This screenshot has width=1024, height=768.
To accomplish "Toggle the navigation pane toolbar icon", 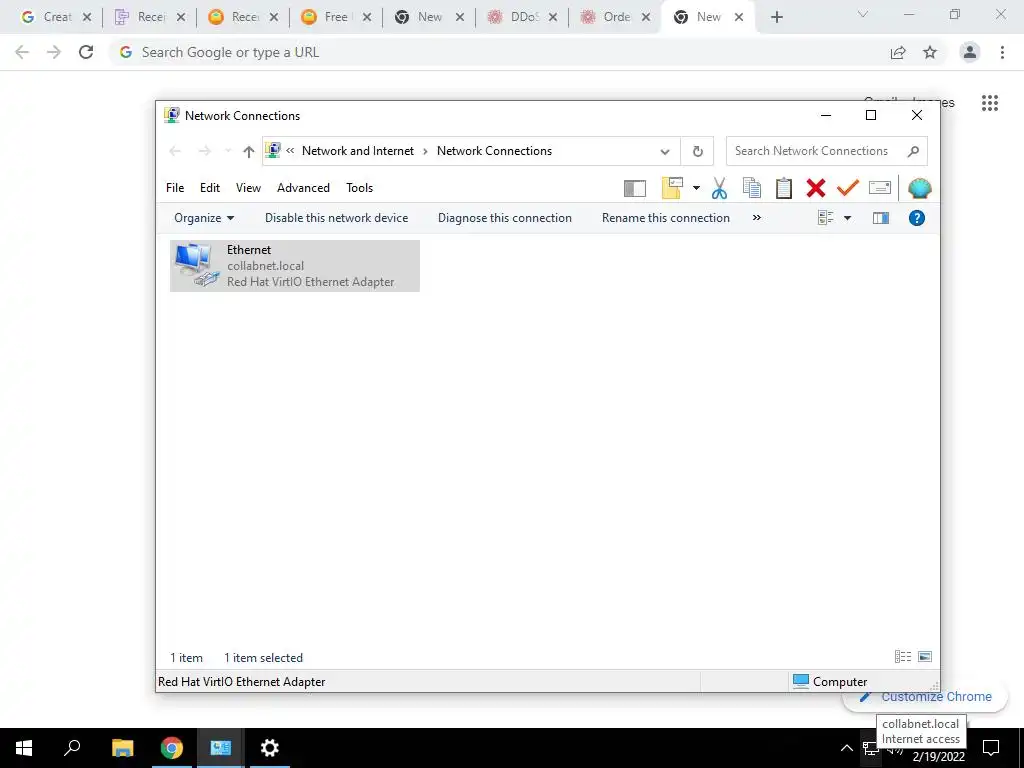I will pyautogui.click(x=634, y=188).
